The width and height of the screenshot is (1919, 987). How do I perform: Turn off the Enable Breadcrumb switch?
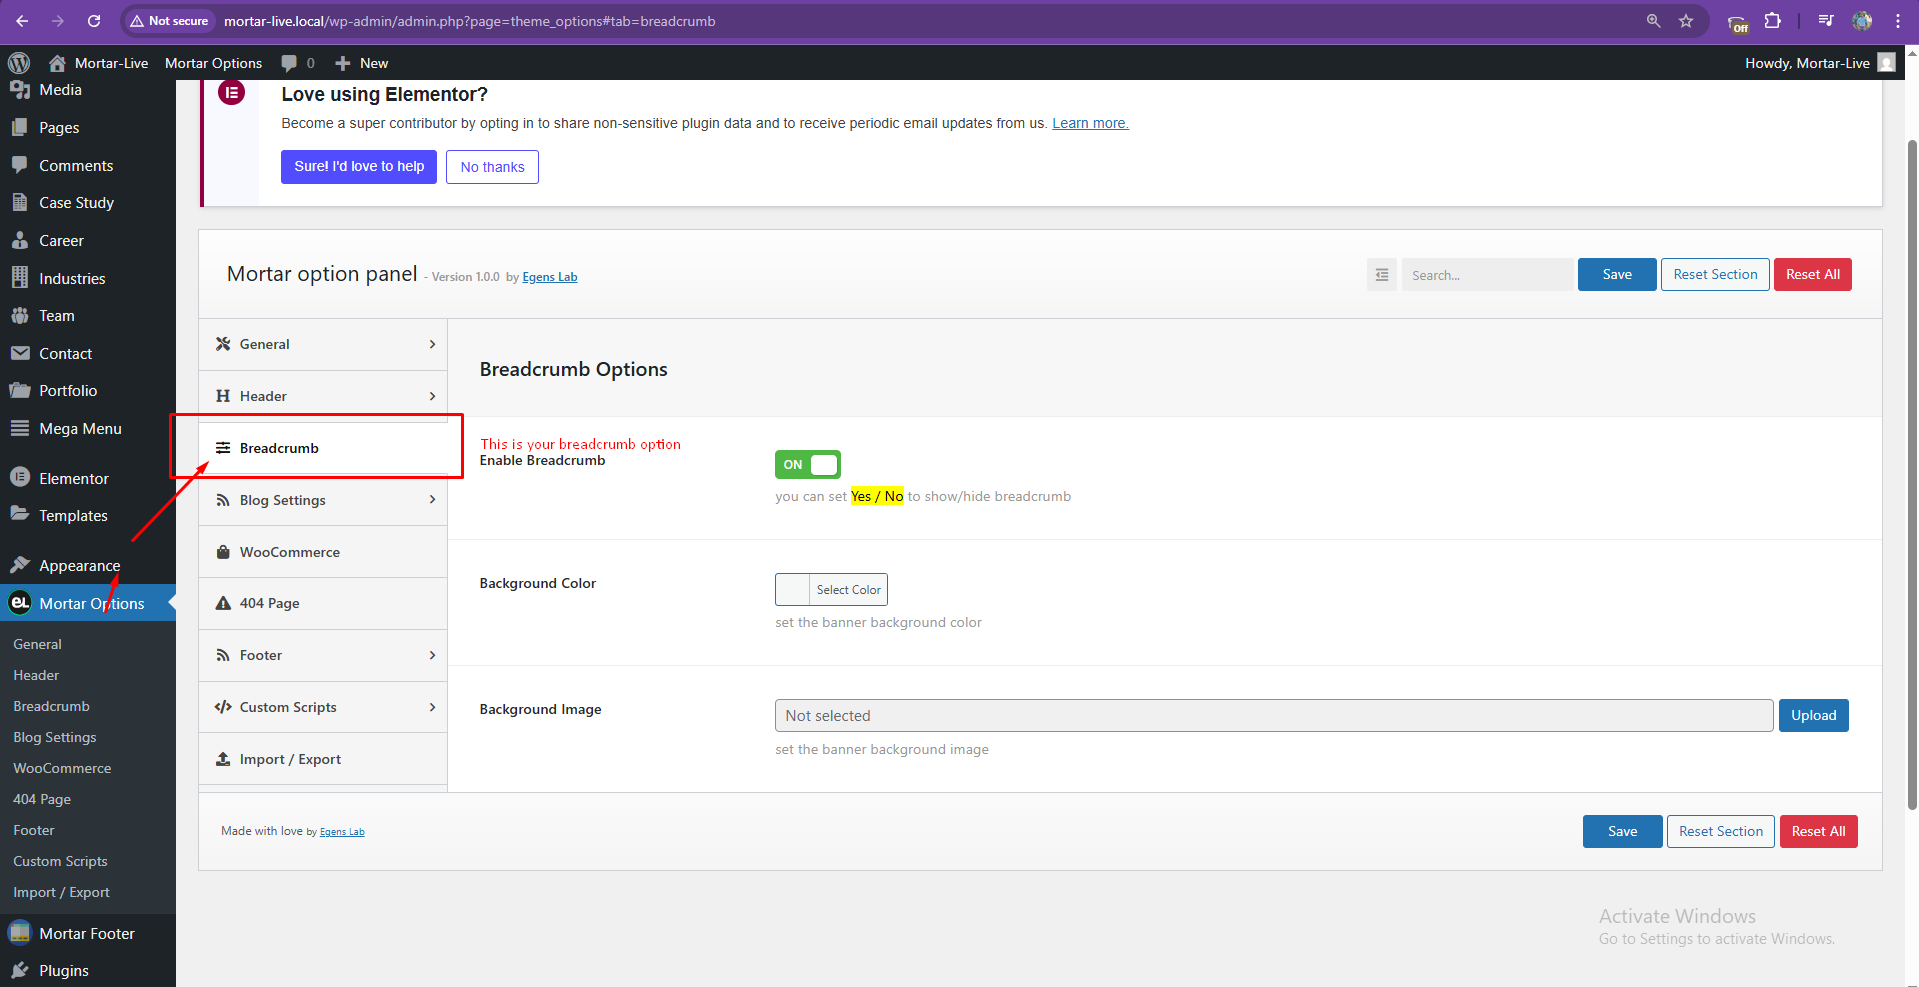point(808,464)
